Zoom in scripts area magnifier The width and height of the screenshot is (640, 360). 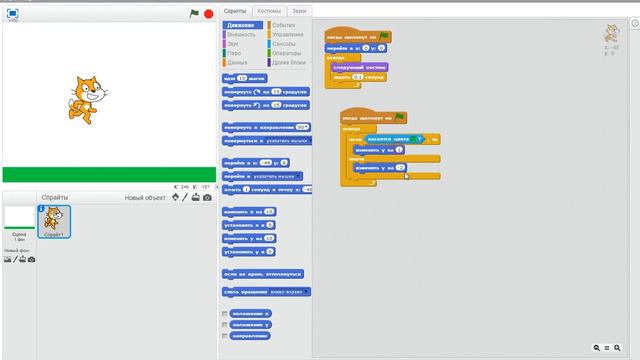pyautogui.click(x=617, y=348)
